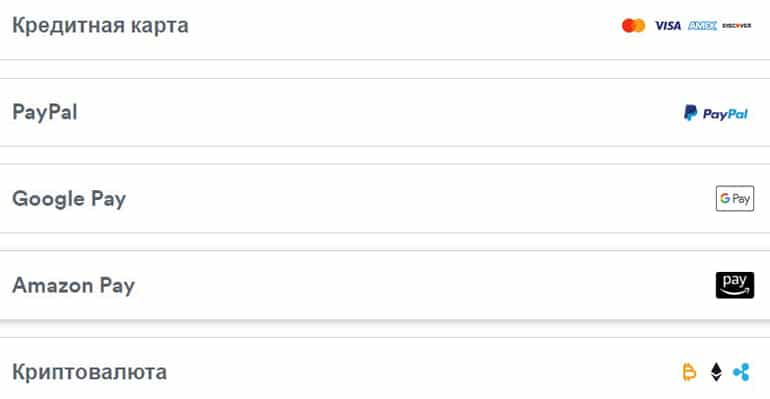
Task: Click the Mastercard logo icon
Action: pos(633,26)
